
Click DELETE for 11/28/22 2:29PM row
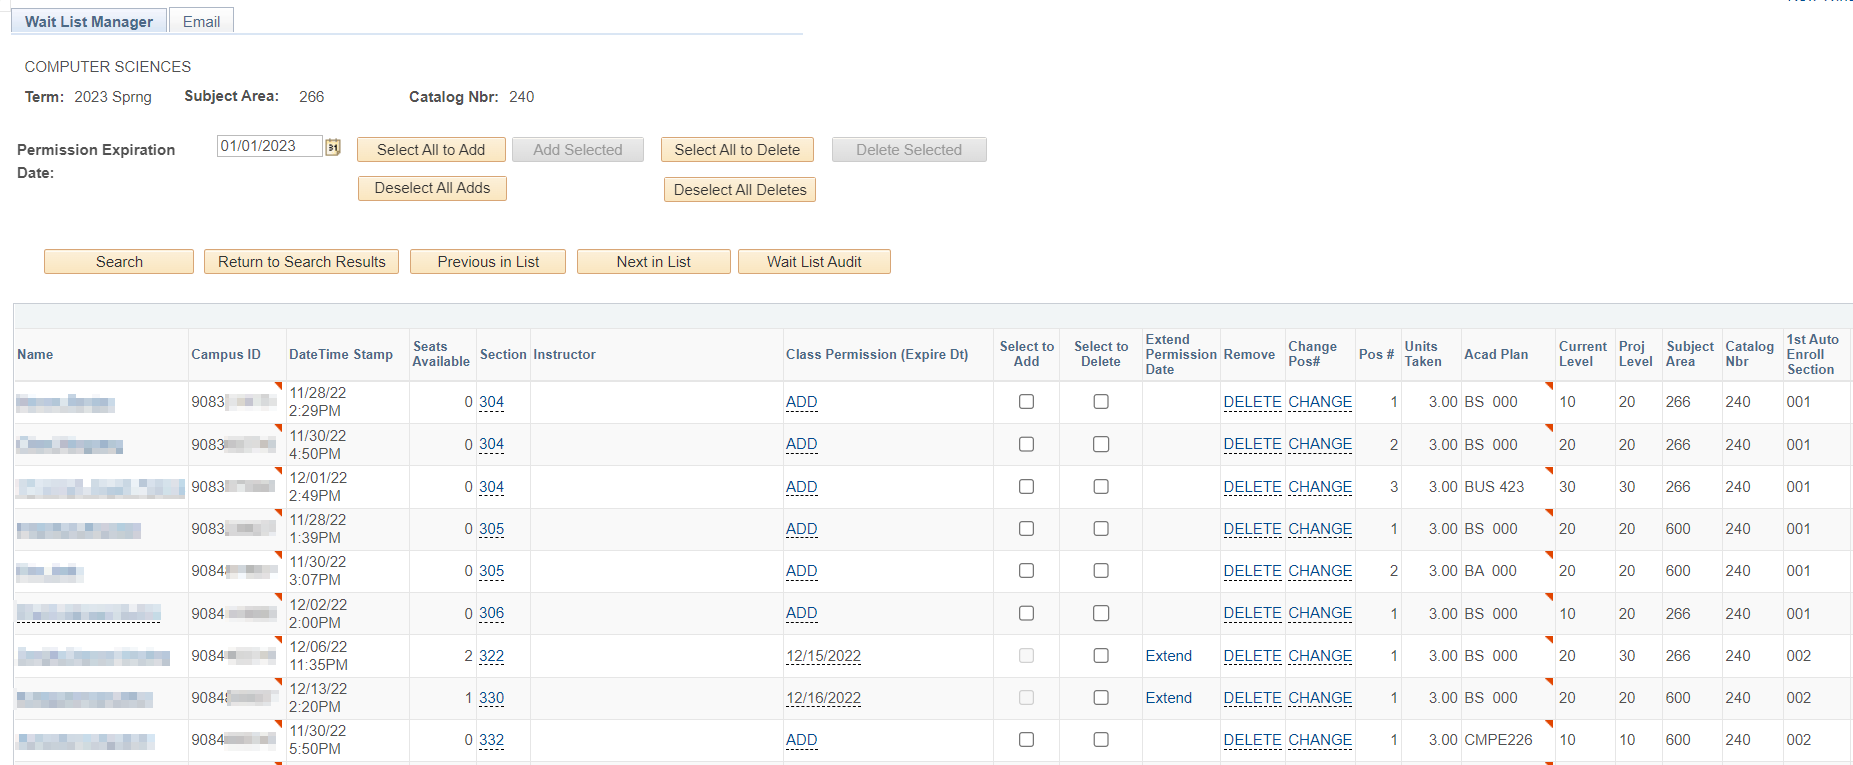tap(1252, 402)
